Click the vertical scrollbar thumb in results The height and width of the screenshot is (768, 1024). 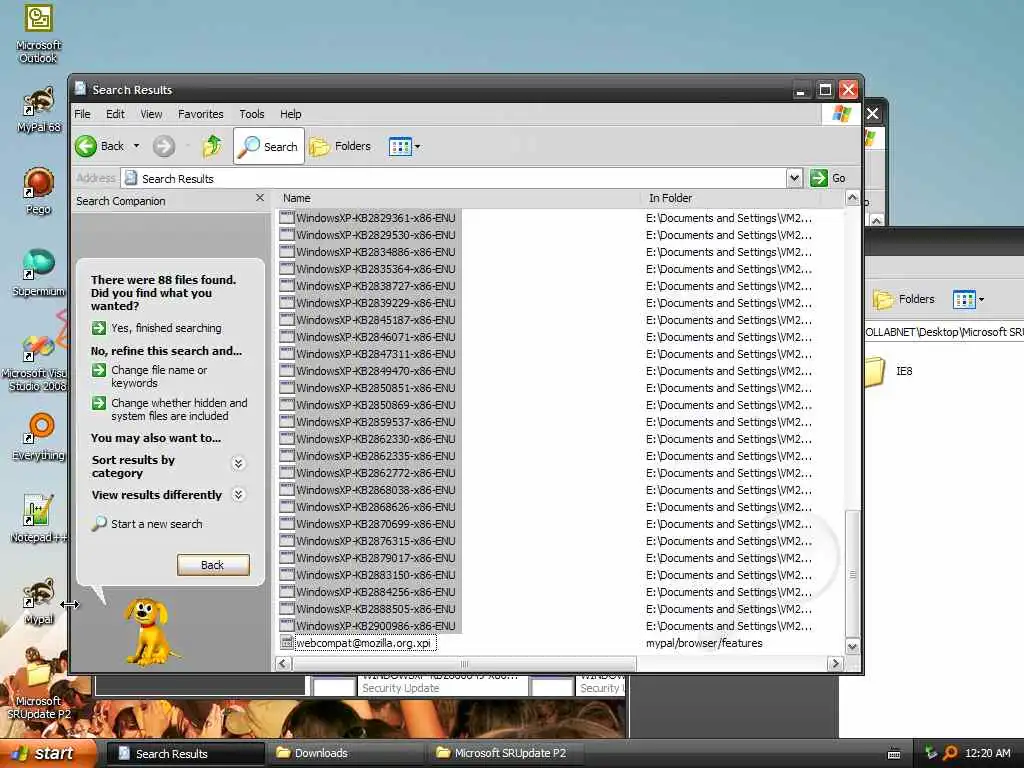coord(852,573)
